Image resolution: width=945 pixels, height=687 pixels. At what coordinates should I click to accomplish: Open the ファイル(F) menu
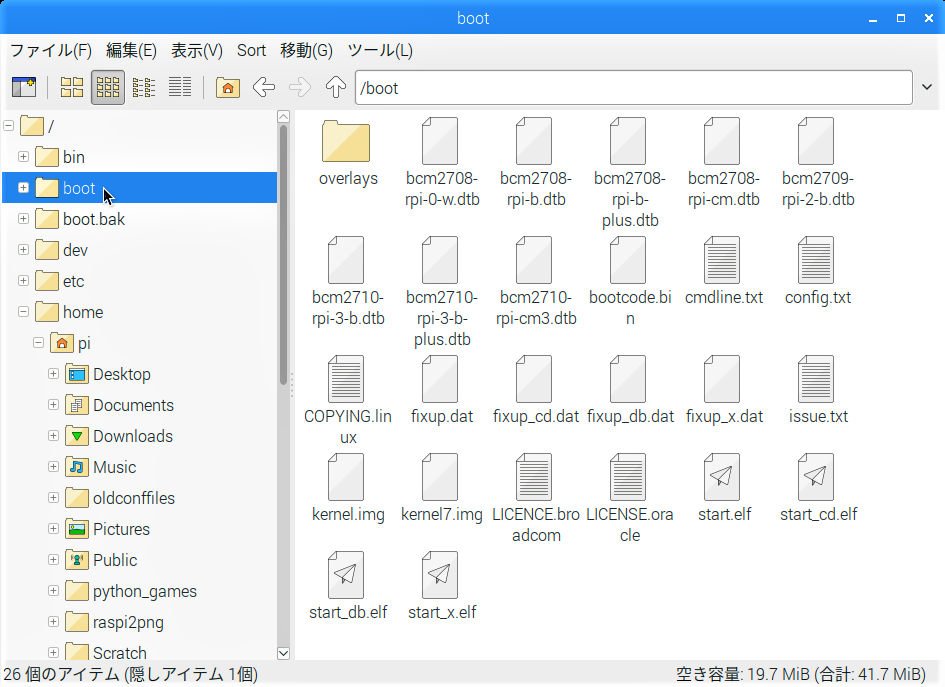[x=51, y=51]
